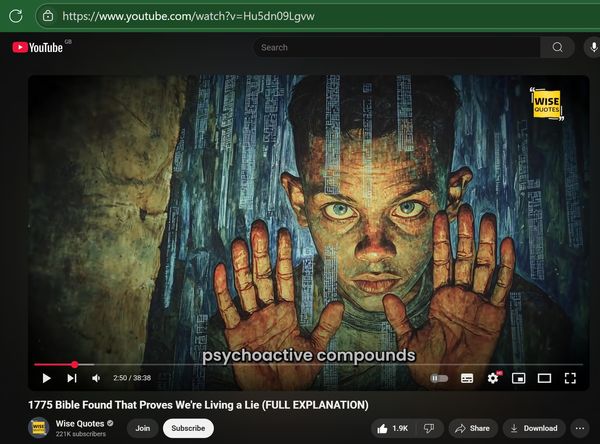Click the Join membership button
Image resolution: width=600 pixels, height=444 pixels.
(142, 428)
